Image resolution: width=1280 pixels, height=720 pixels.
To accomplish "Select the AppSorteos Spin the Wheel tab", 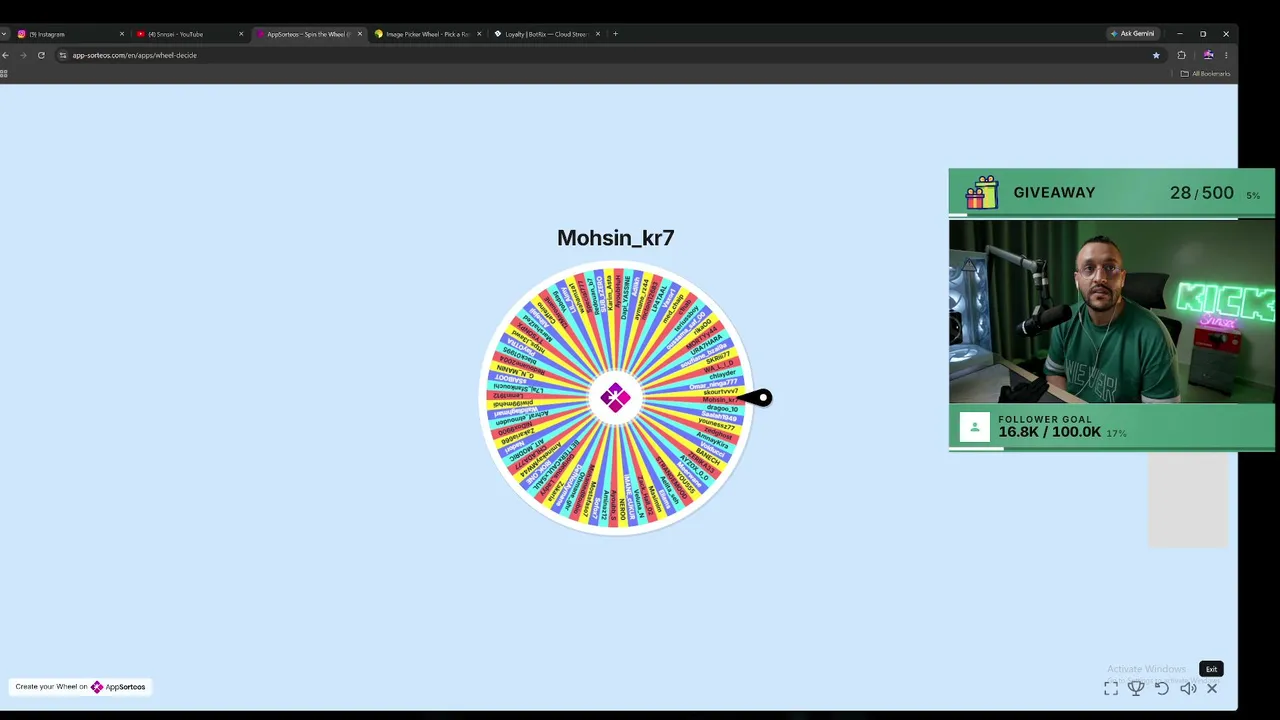I will pyautogui.click(x=309, y=34).
